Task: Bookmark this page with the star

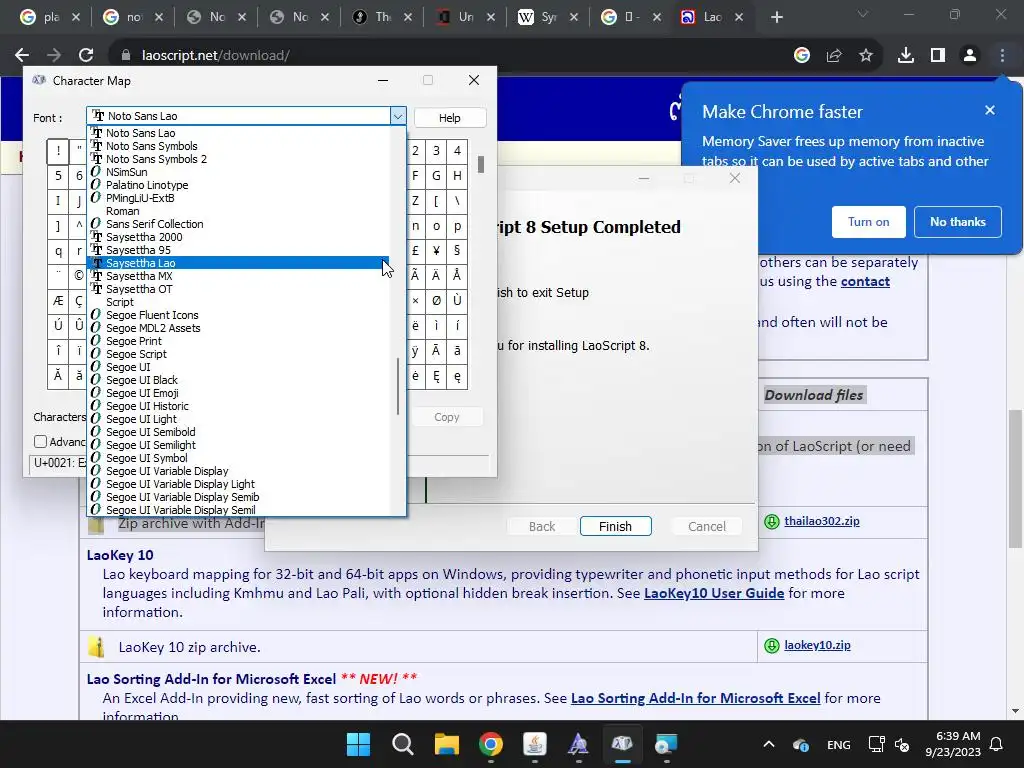Action: 866,56
